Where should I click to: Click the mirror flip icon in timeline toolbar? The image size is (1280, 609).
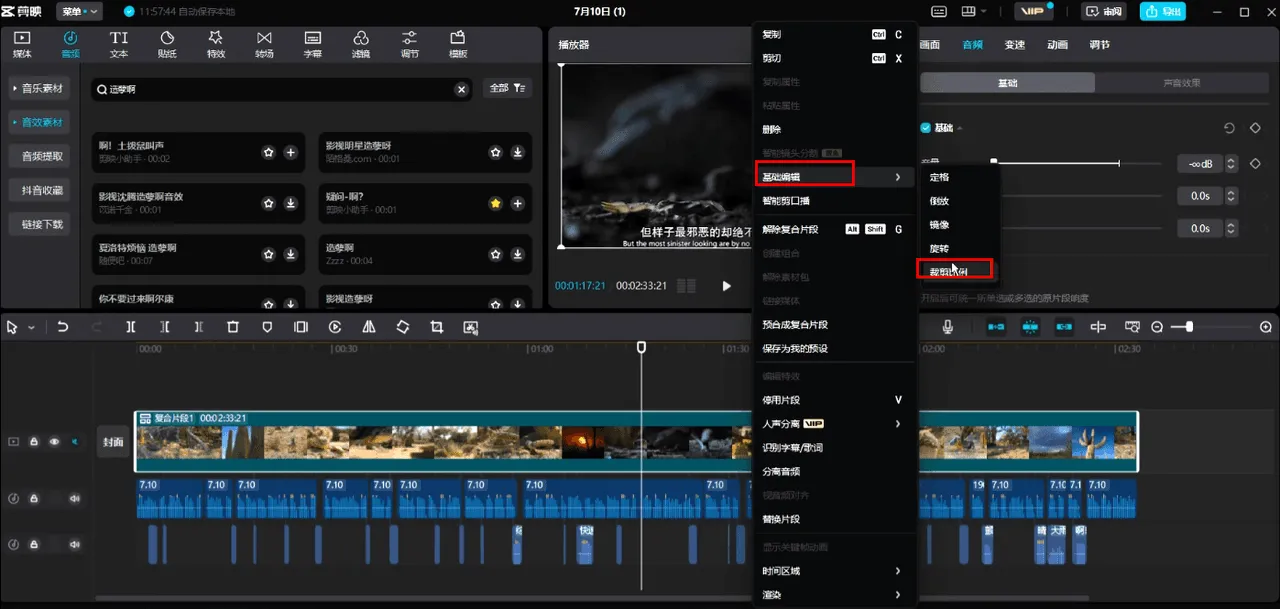pyautogui.click(x=369, y=327)
